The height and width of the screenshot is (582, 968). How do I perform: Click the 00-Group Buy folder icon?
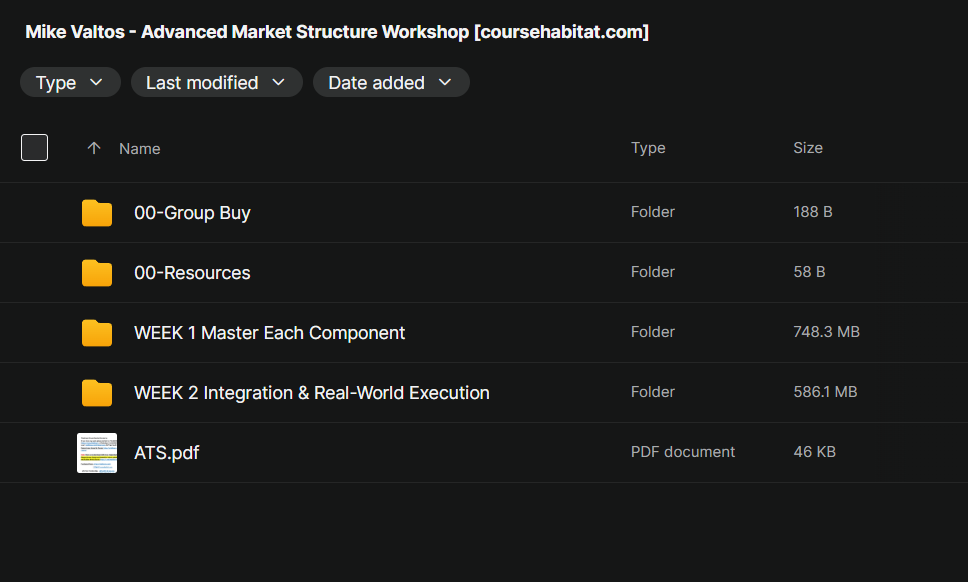[x=97, y=213]
